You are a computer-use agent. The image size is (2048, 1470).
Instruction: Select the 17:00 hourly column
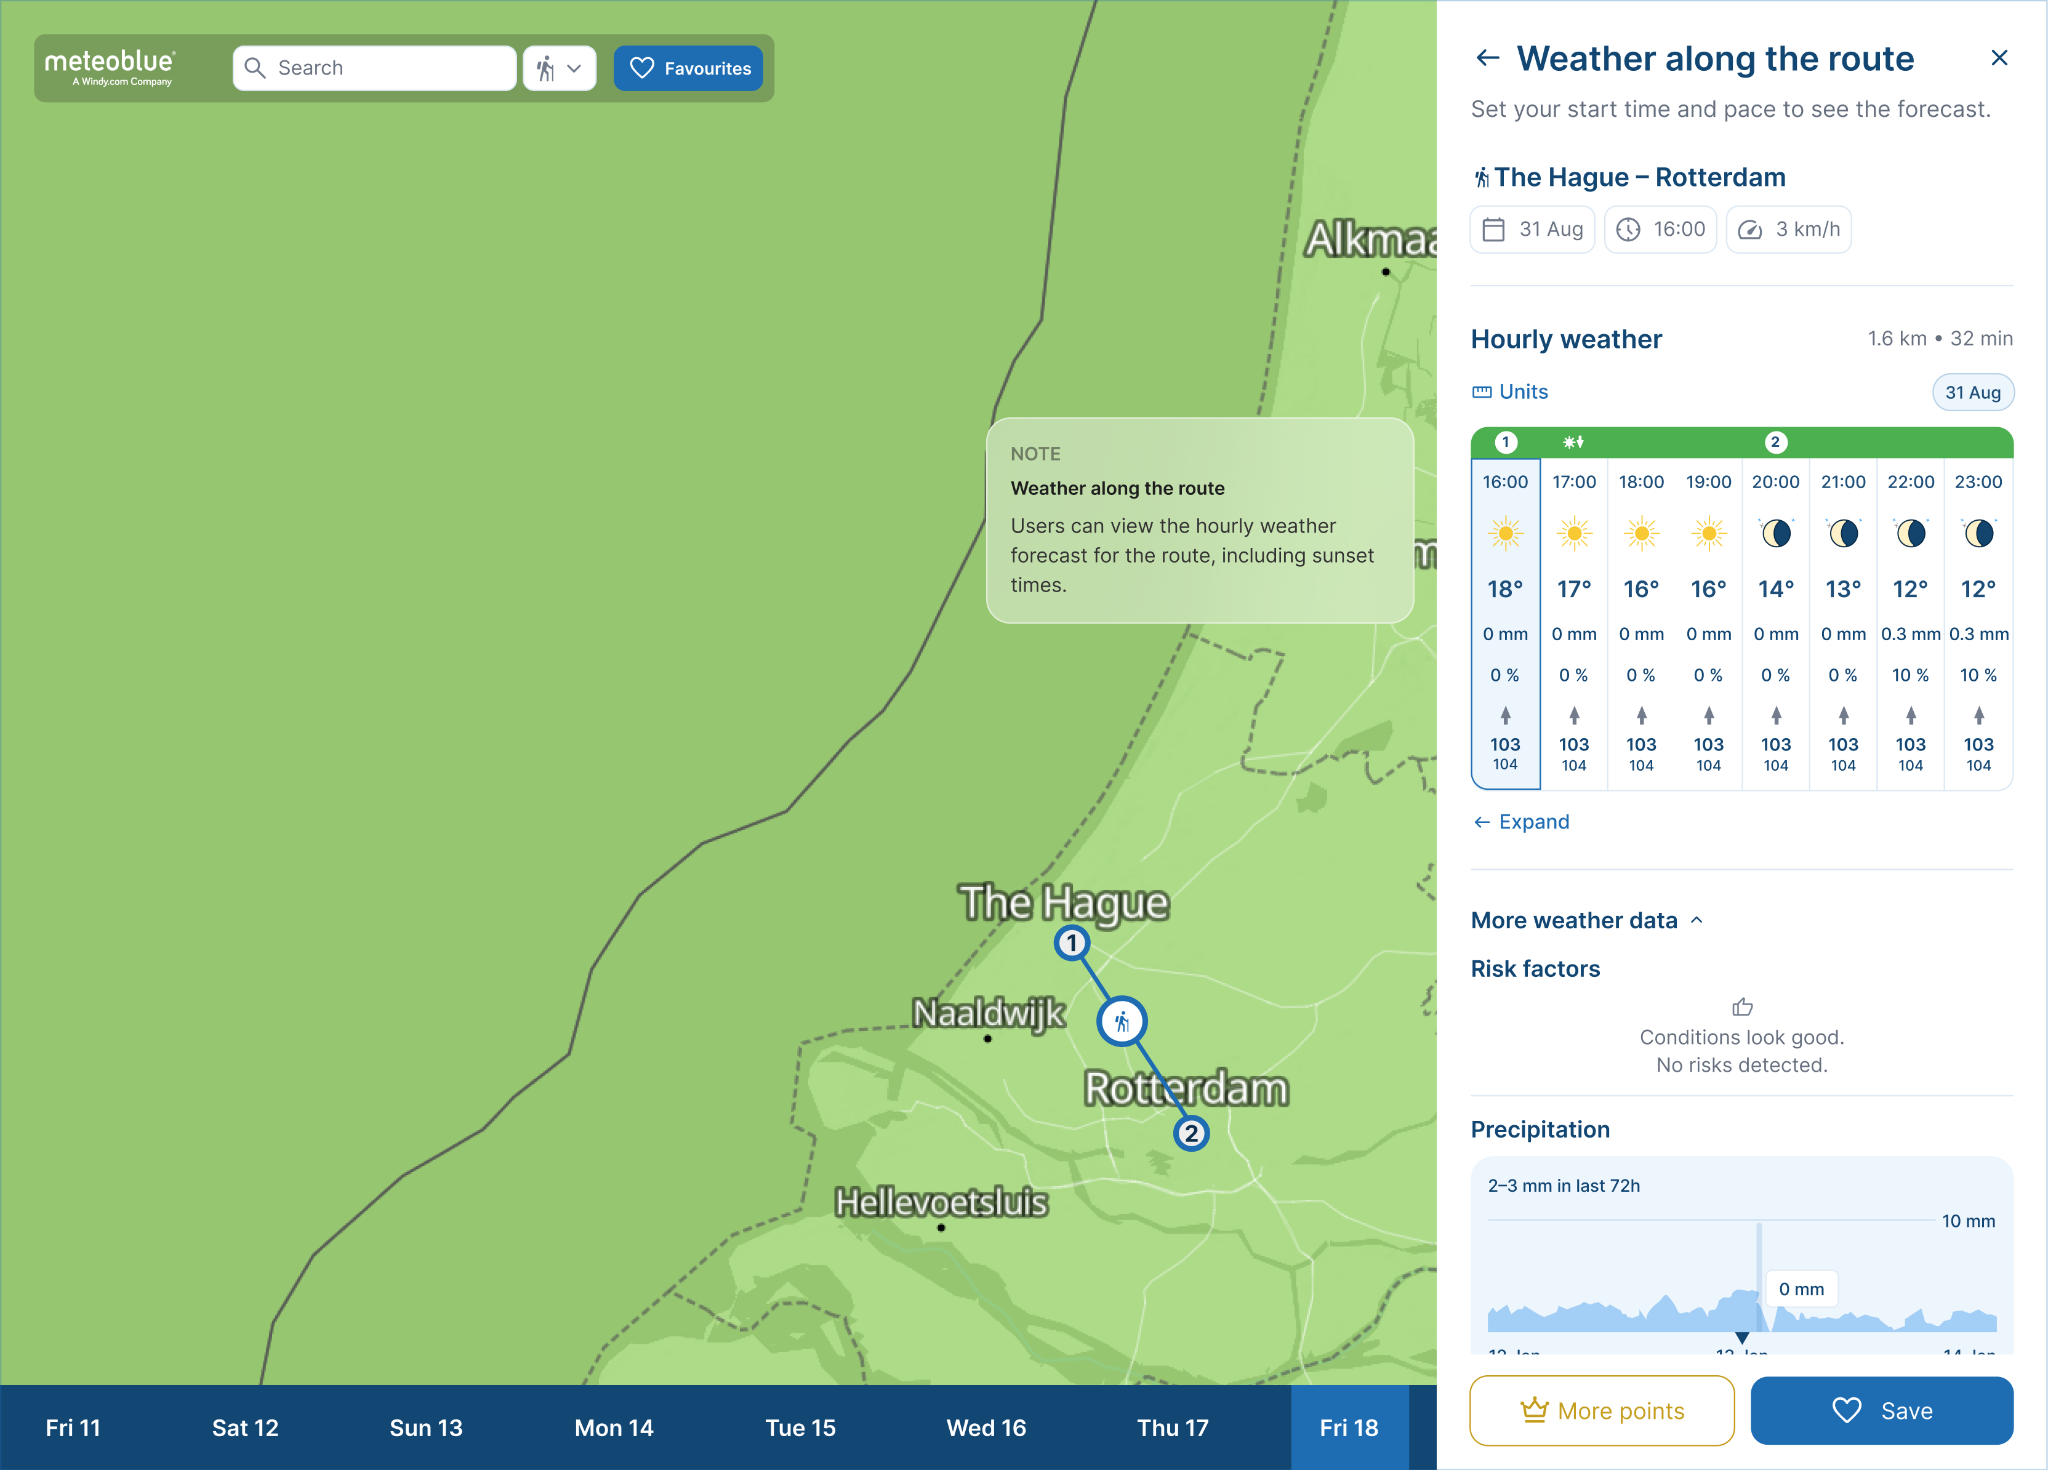(x=1574, y=624)
